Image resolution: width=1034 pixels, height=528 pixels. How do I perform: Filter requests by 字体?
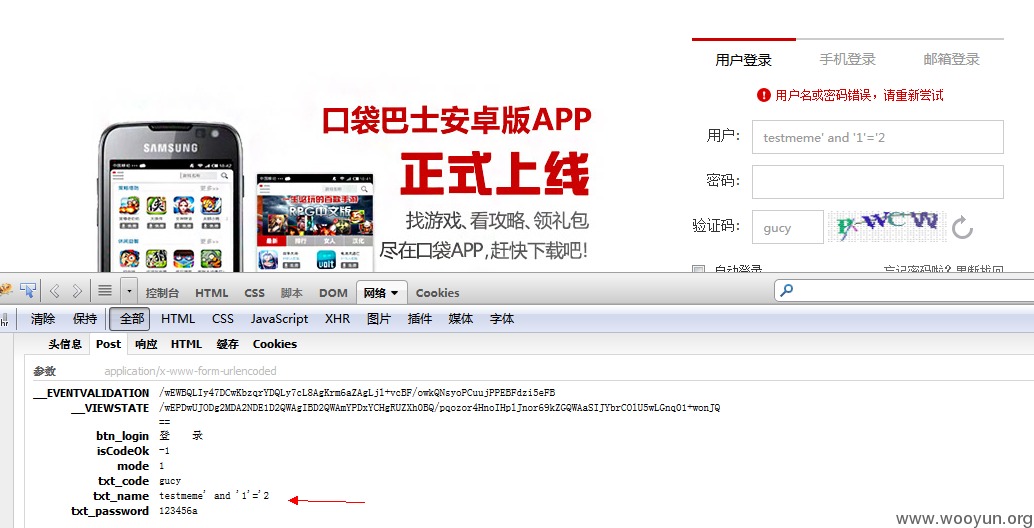click(502, 319)
